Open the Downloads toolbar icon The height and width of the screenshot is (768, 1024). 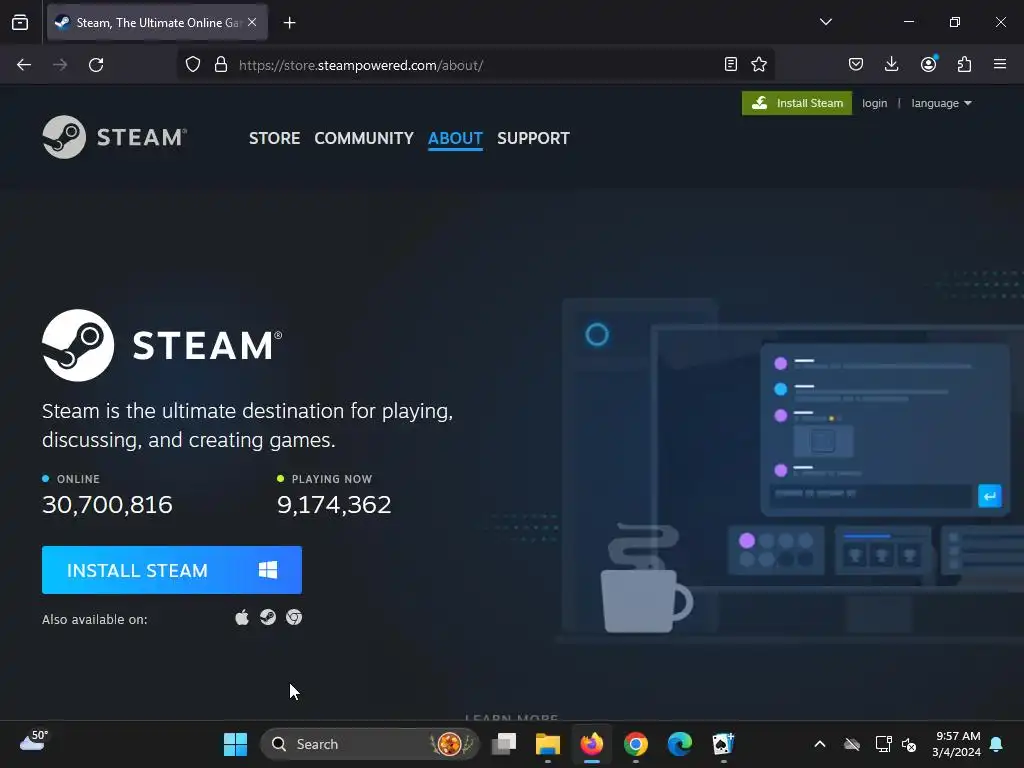(891, 64)
